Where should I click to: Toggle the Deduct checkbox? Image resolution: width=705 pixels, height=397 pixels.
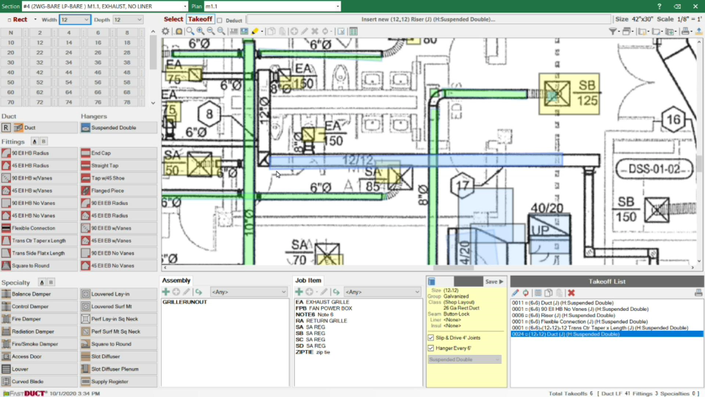pos(220,20)
